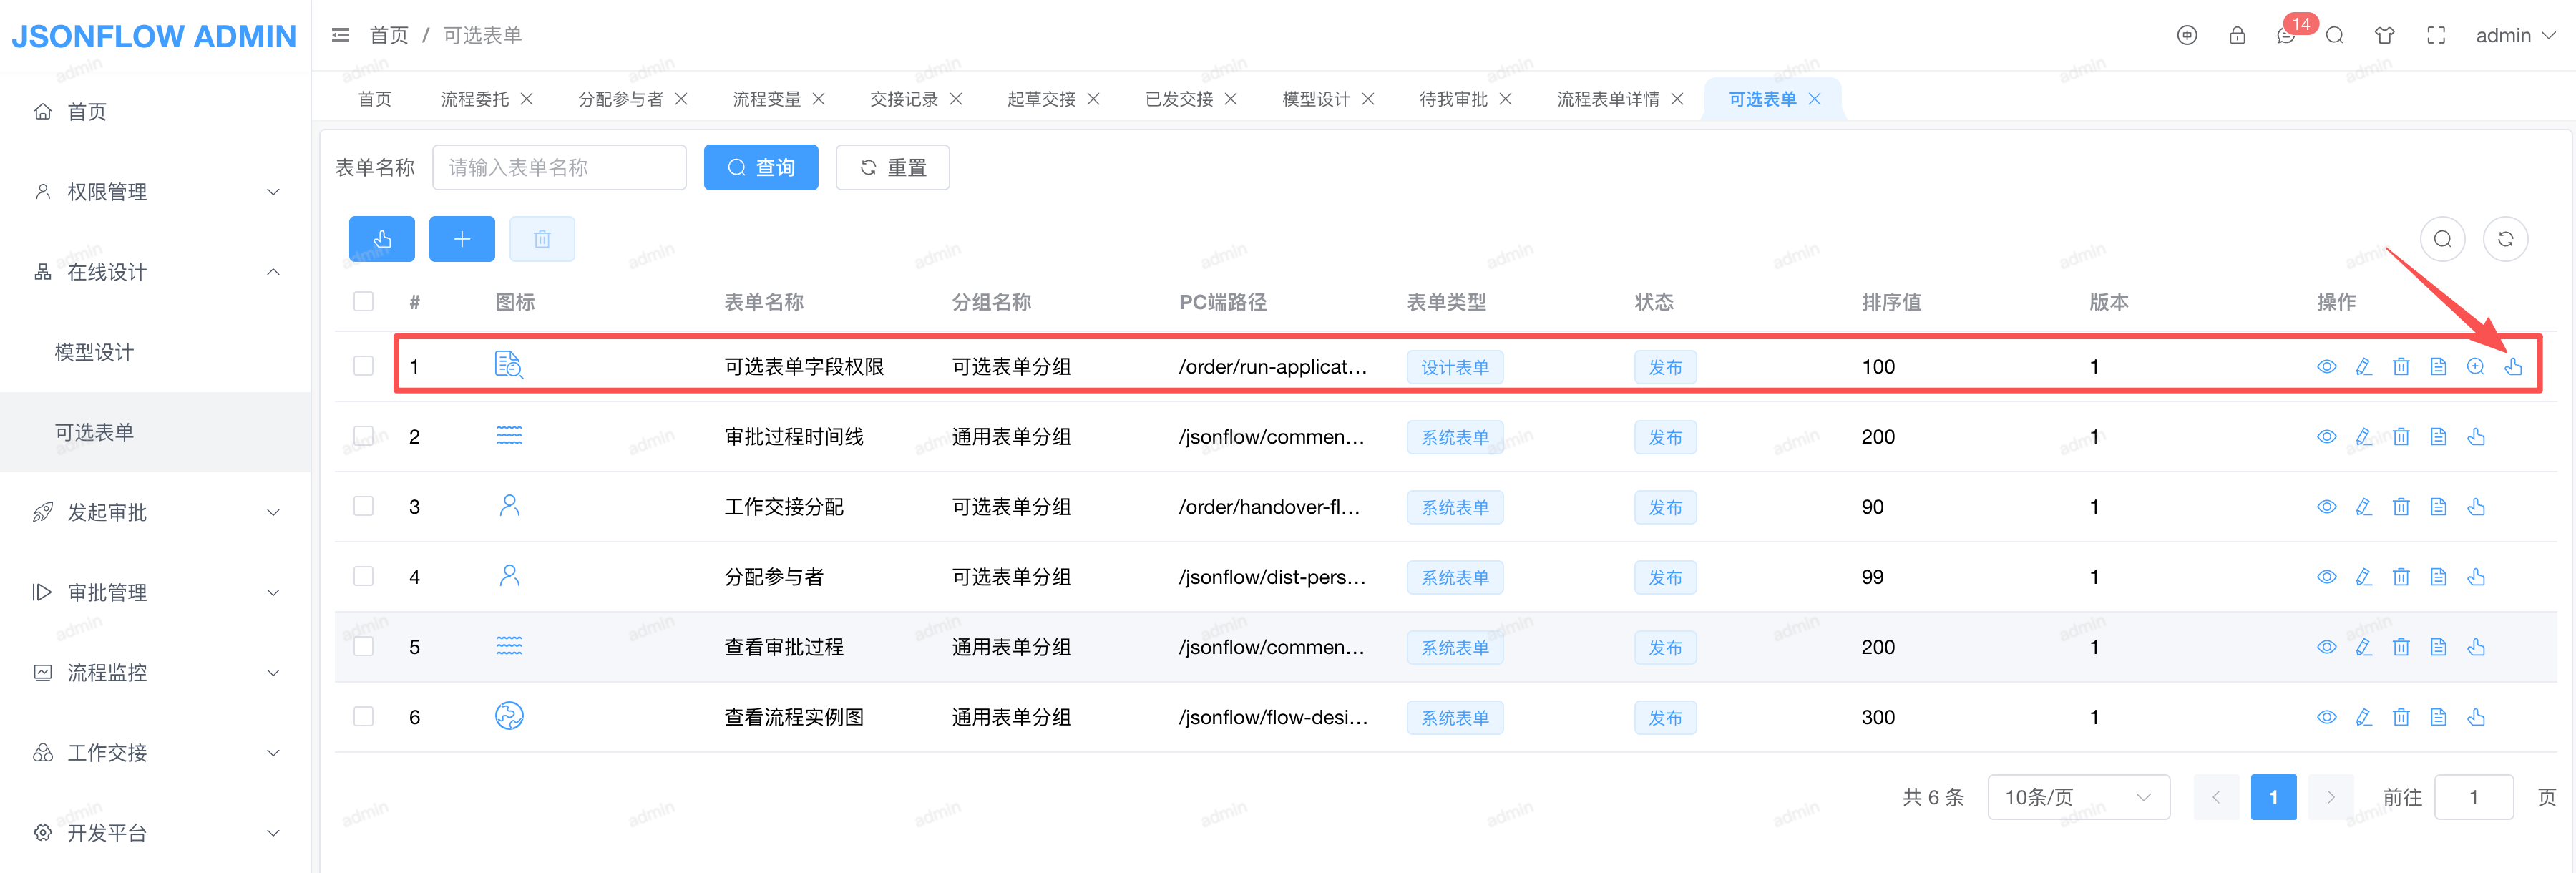The width and height of the screenshot is (2576, 873).
Task: Click refresh icon above table
Action: pos(2505,239)
